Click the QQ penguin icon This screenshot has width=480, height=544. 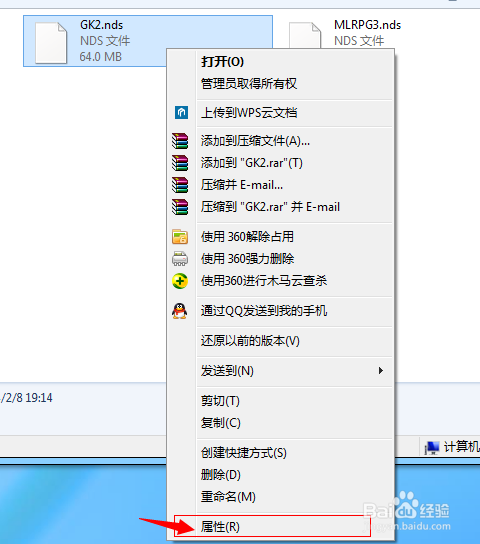[x=180, y=311]
